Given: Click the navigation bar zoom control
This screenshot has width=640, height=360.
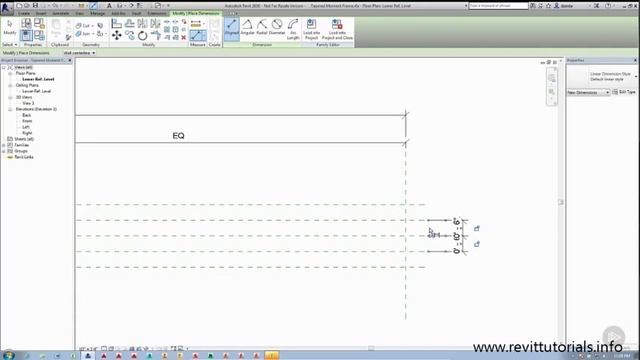Looking at the screenshot, I should pos(552,92).
